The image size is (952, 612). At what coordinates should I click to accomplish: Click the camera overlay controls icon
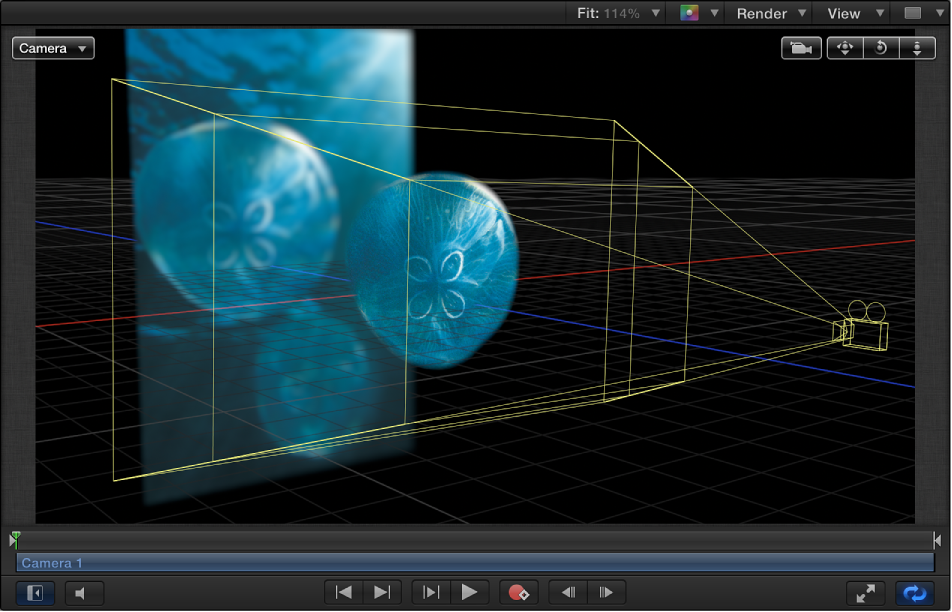tap(800, 47)
